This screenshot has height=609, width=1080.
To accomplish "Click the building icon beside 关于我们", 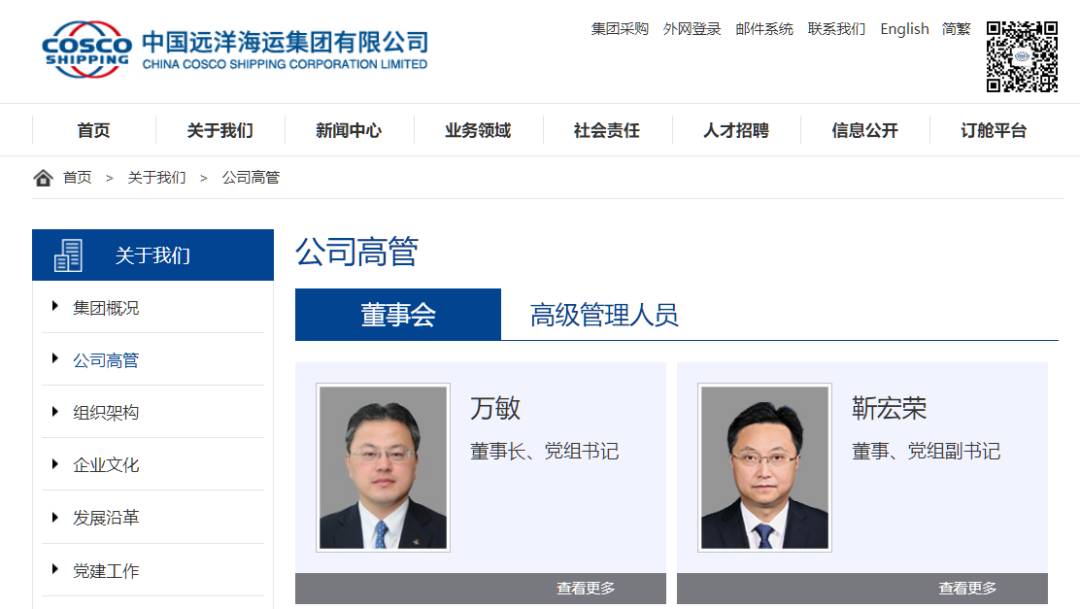I will click(68, 255).
